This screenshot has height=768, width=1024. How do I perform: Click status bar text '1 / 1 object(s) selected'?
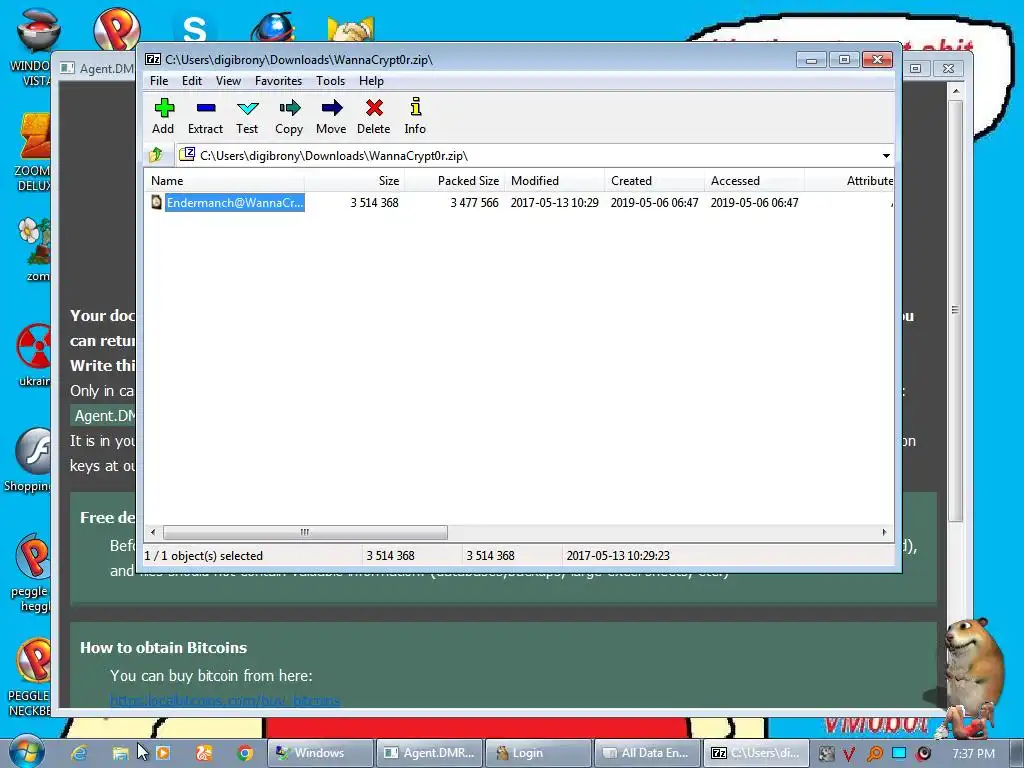[204, 556]
